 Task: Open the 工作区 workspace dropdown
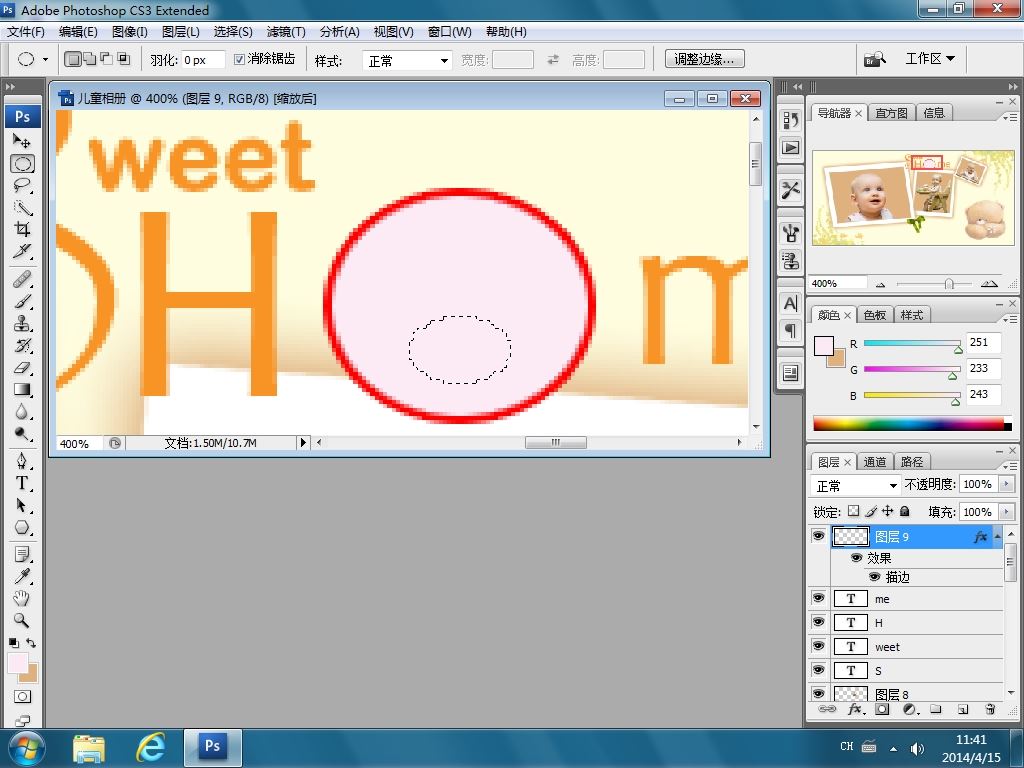pos(930,59)
